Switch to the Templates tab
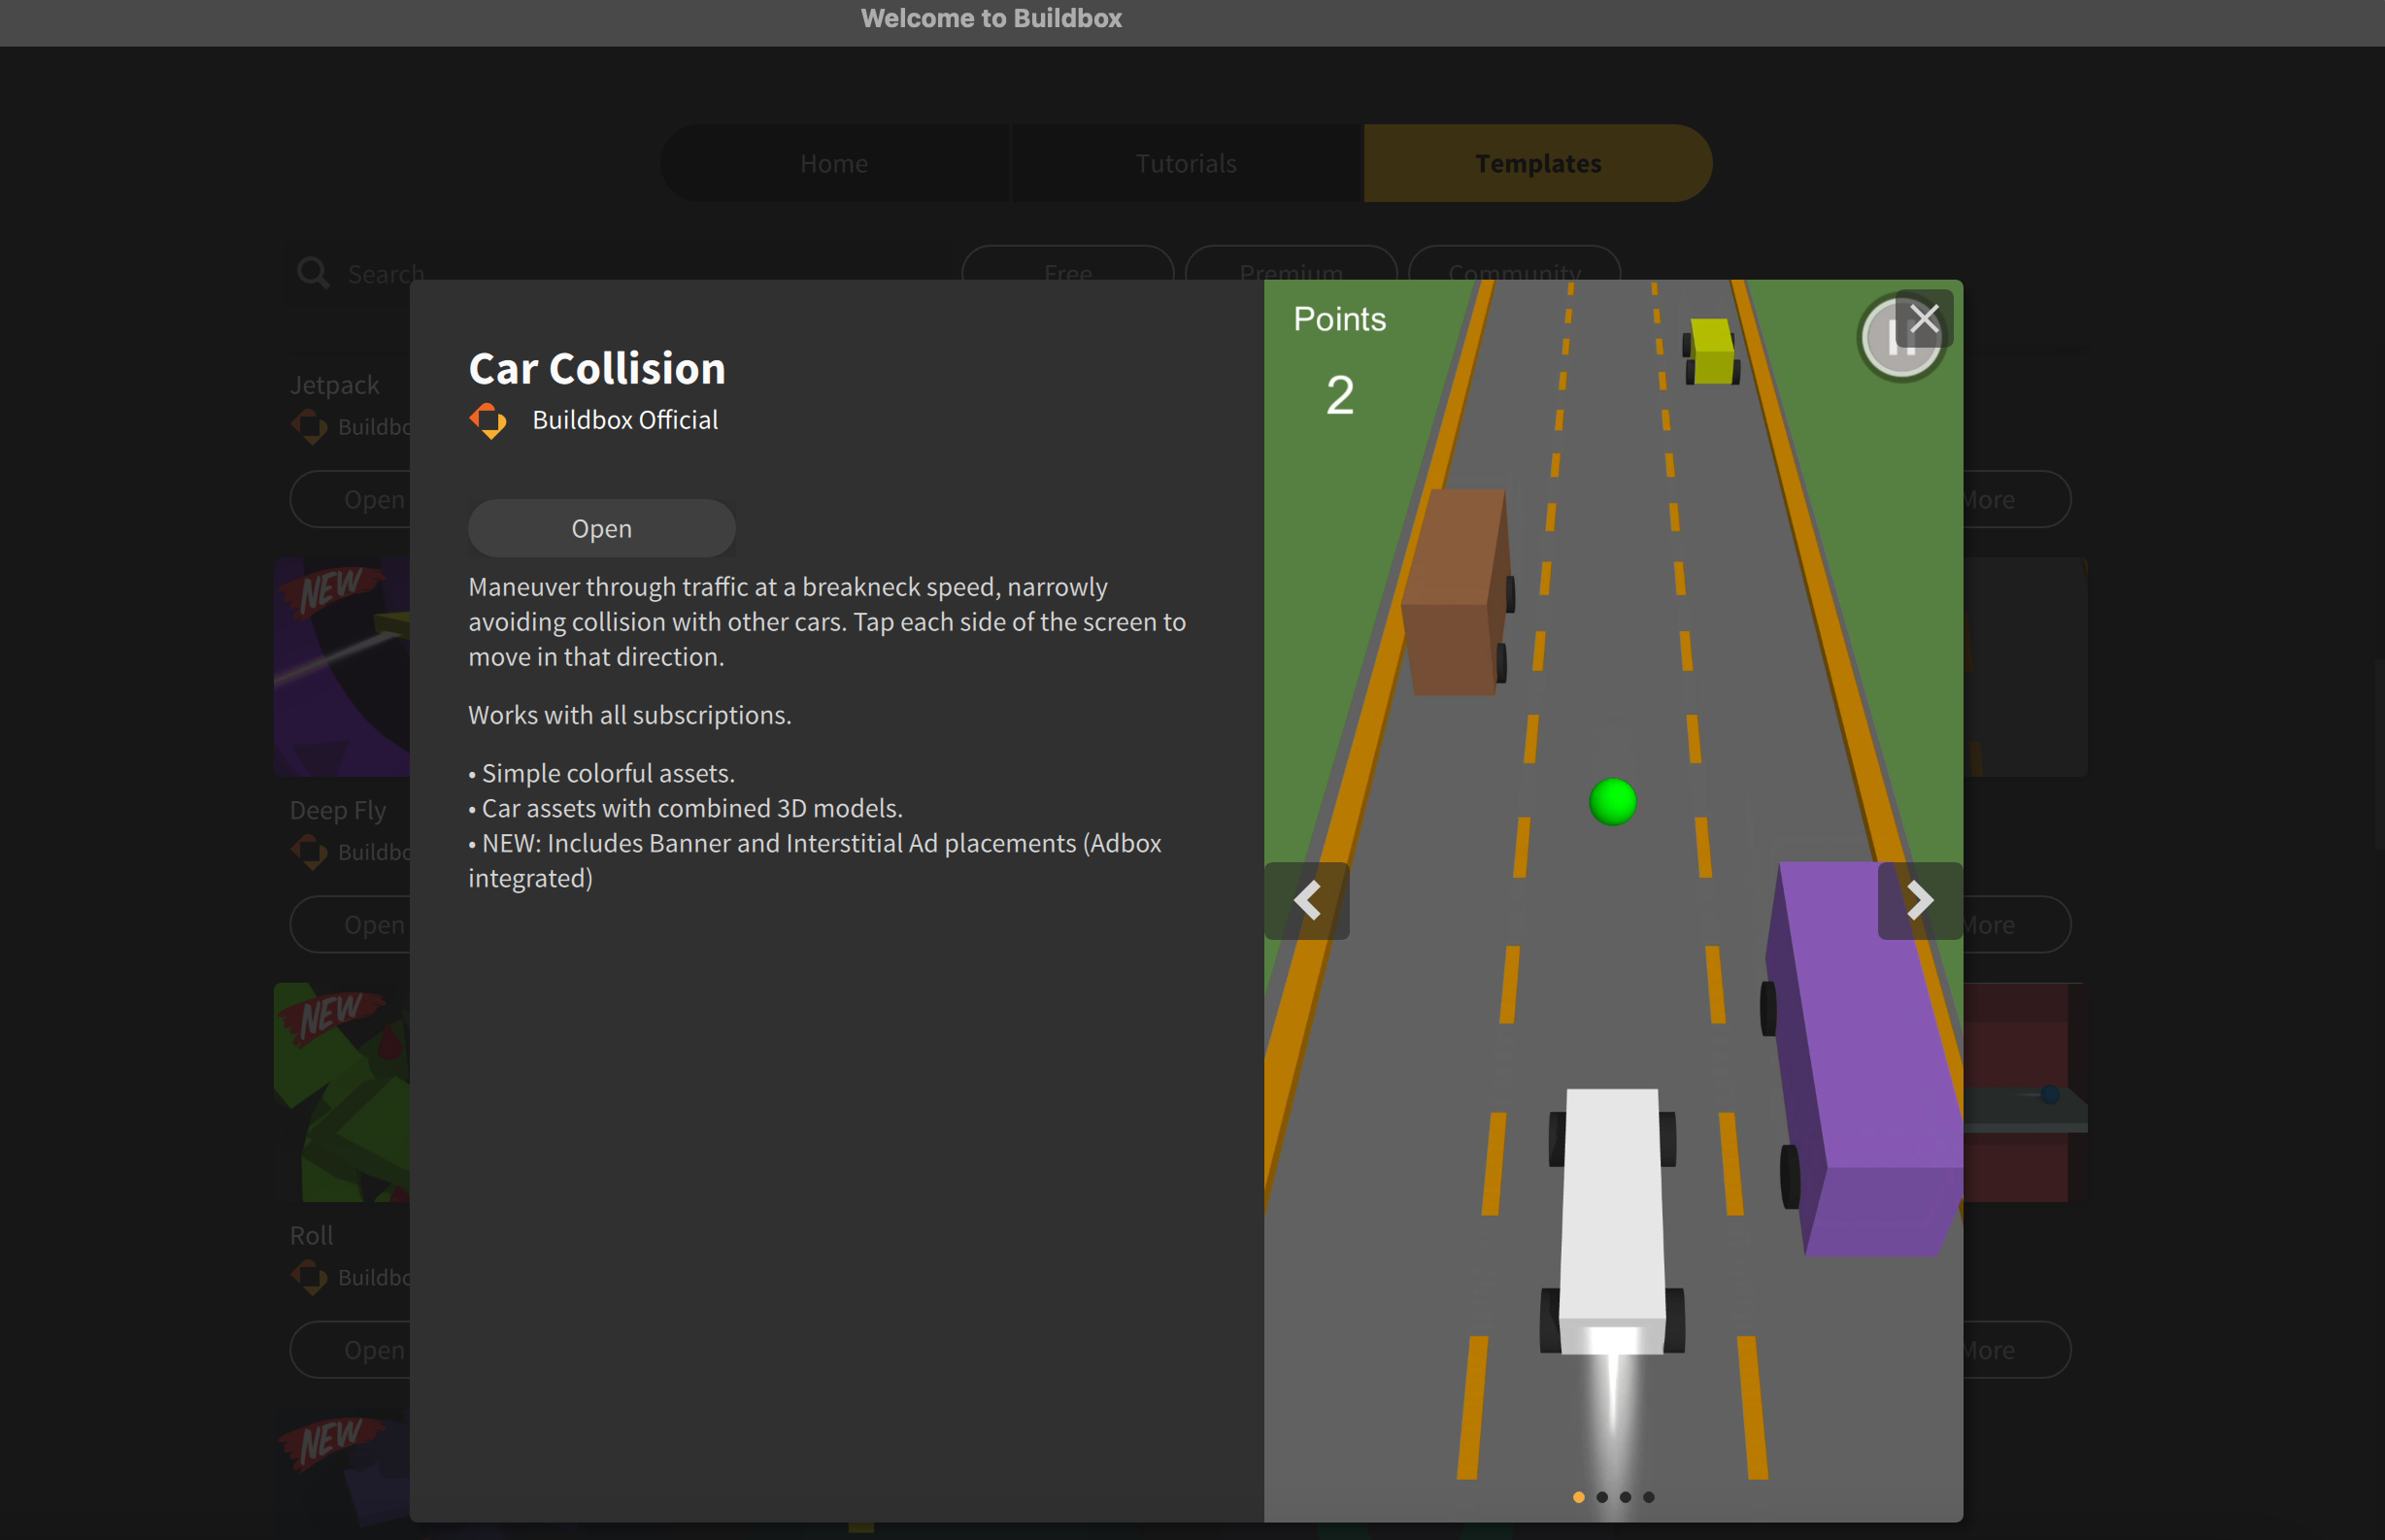The image size is (2385, 1540). [x=1538, y=163]
